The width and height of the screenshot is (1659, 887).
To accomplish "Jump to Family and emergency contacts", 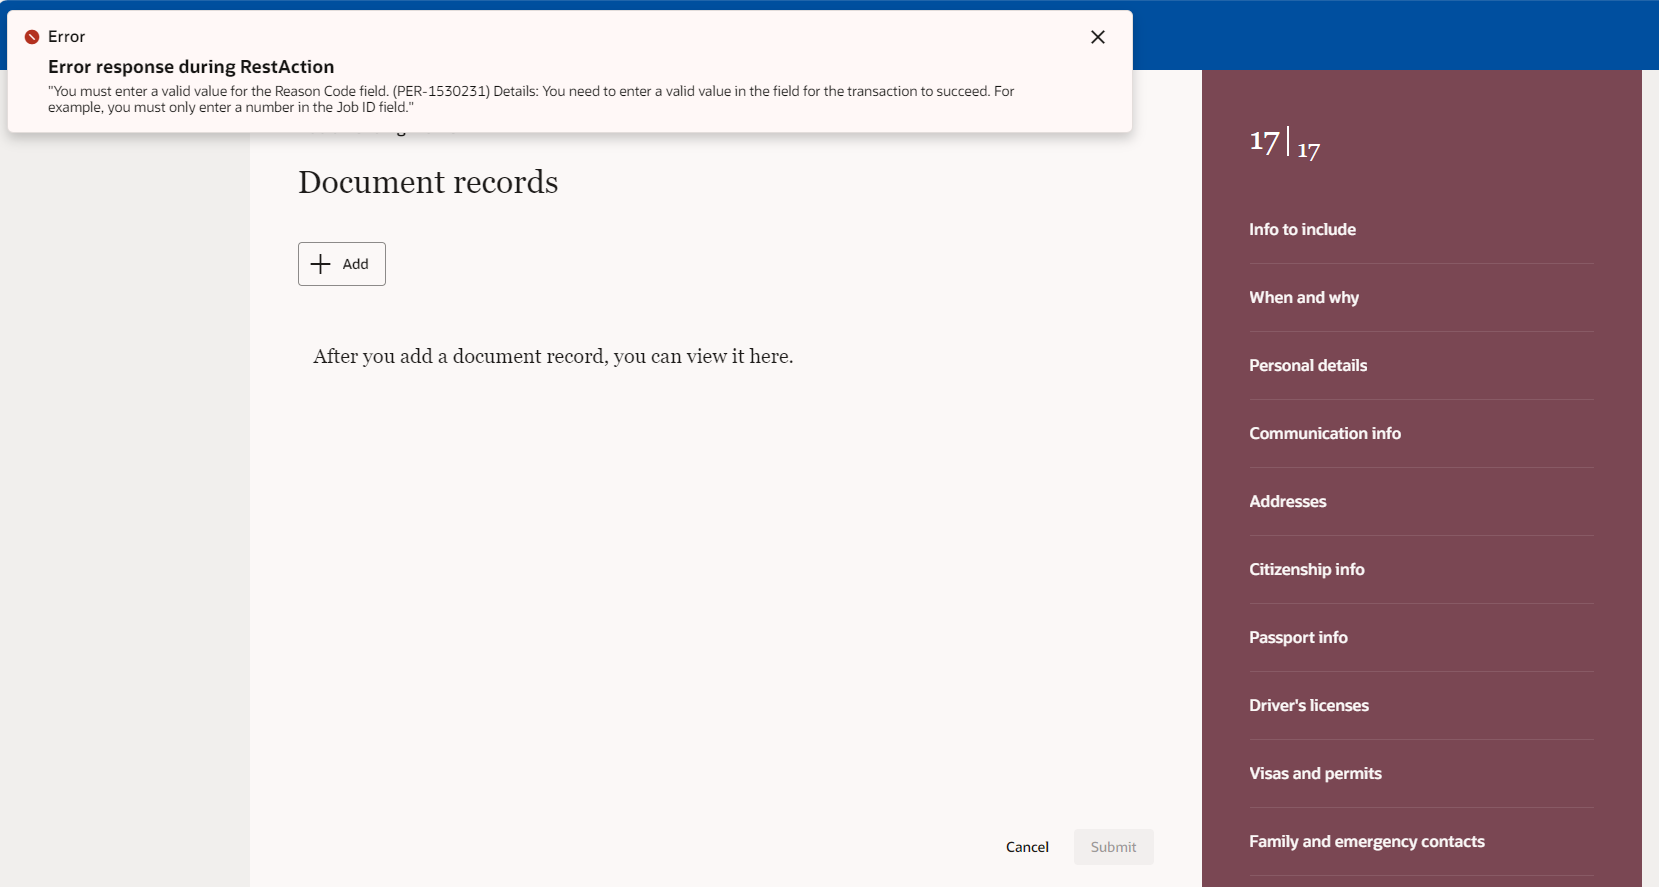I will pos(1367,841).
